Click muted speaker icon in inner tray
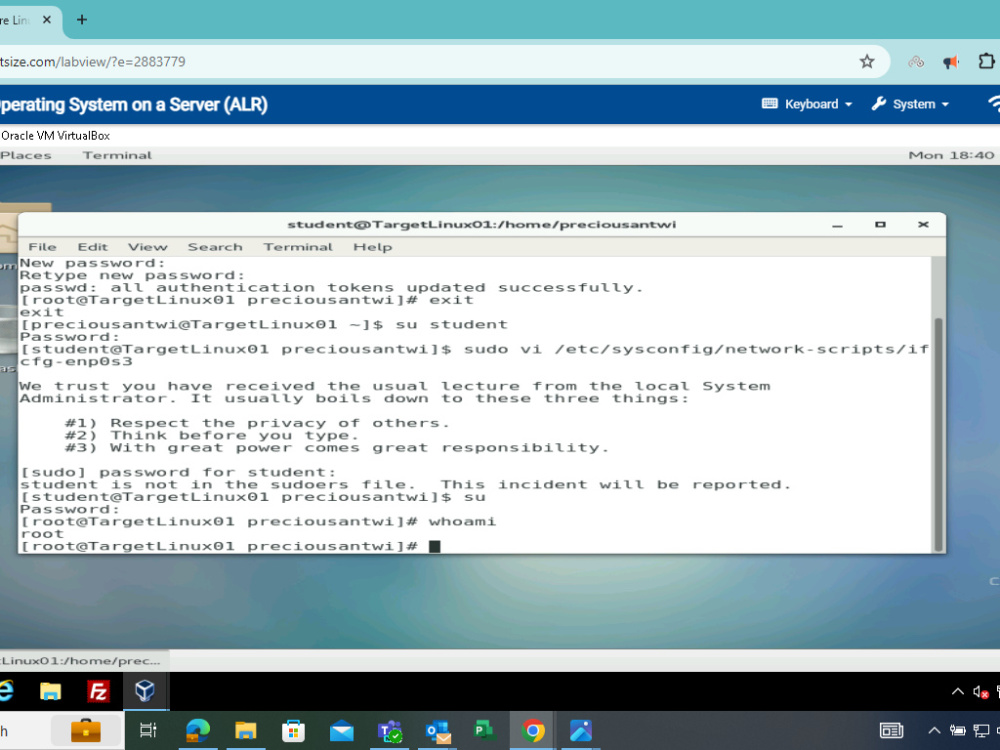Viewport: 1000px width, 750px height. coord(981,691)
